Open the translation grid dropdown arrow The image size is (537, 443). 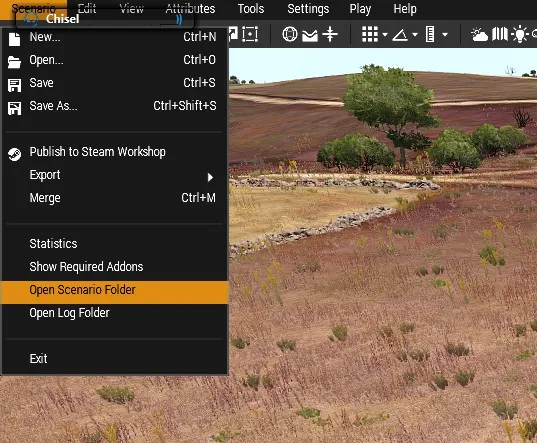click(x=385, y=35)
